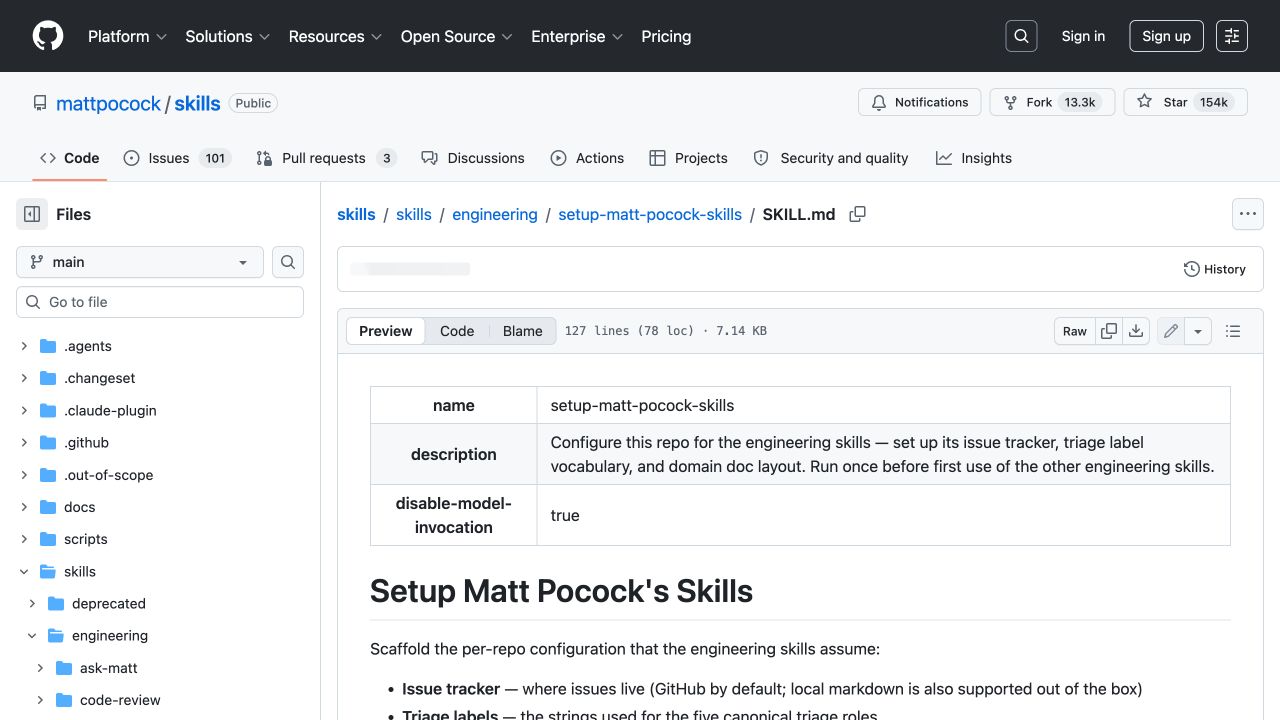Open the Raw file view
This screenshot has width=1280, height=720.
1075,331
